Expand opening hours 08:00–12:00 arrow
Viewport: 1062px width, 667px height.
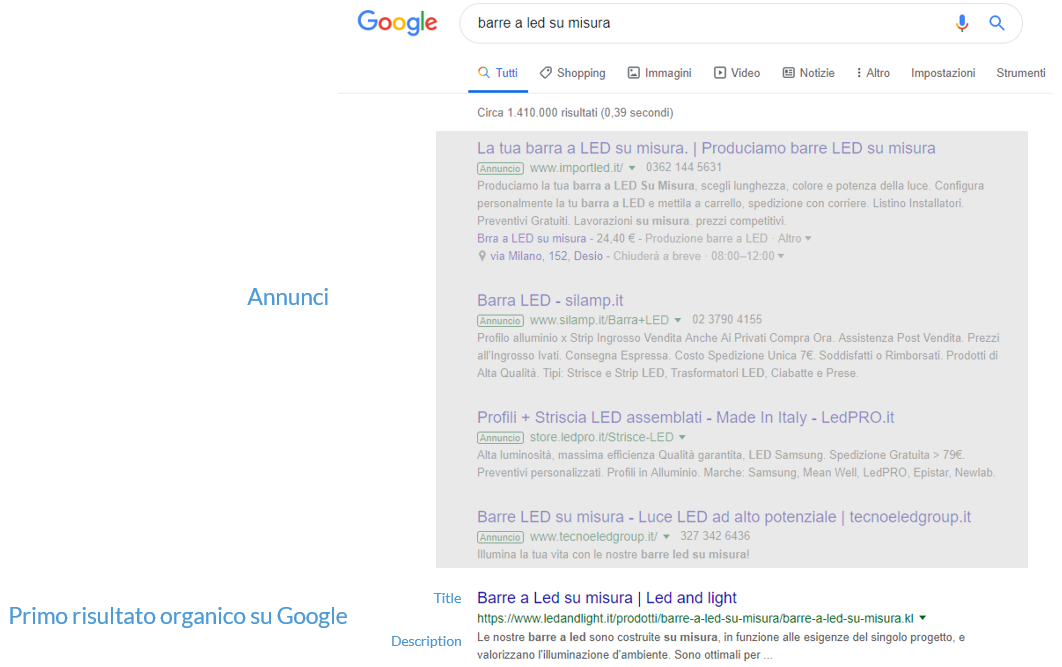point(781,256)
